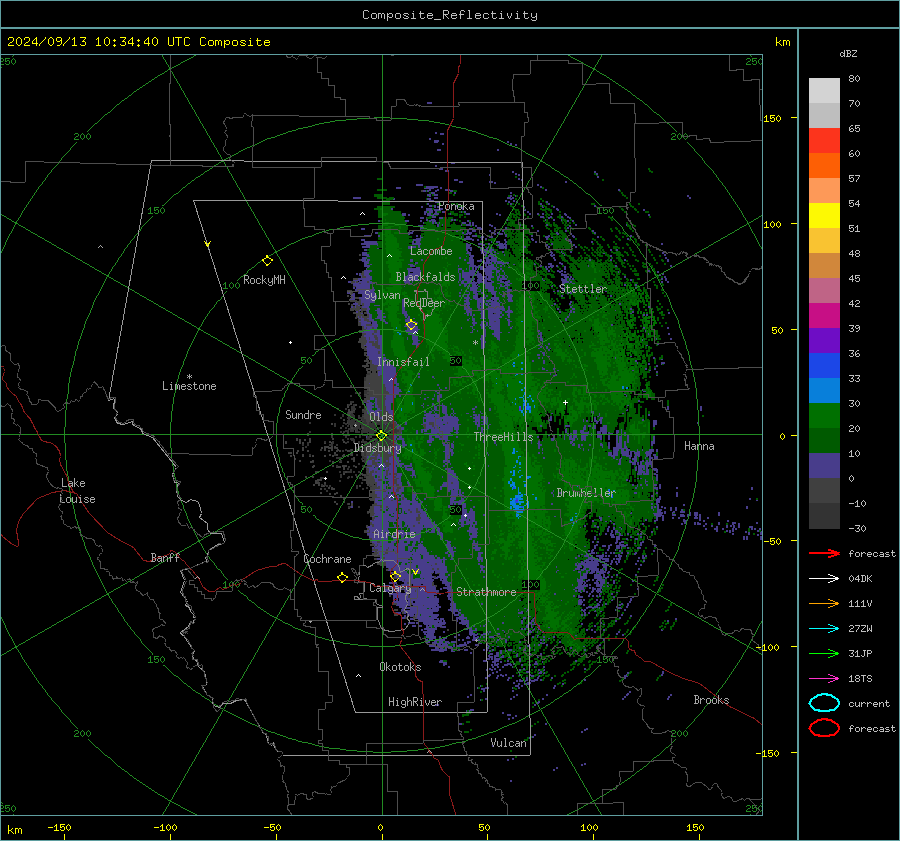Click the Innisfail city label
Screen dimensions: 900x841
tap(403, 362)
